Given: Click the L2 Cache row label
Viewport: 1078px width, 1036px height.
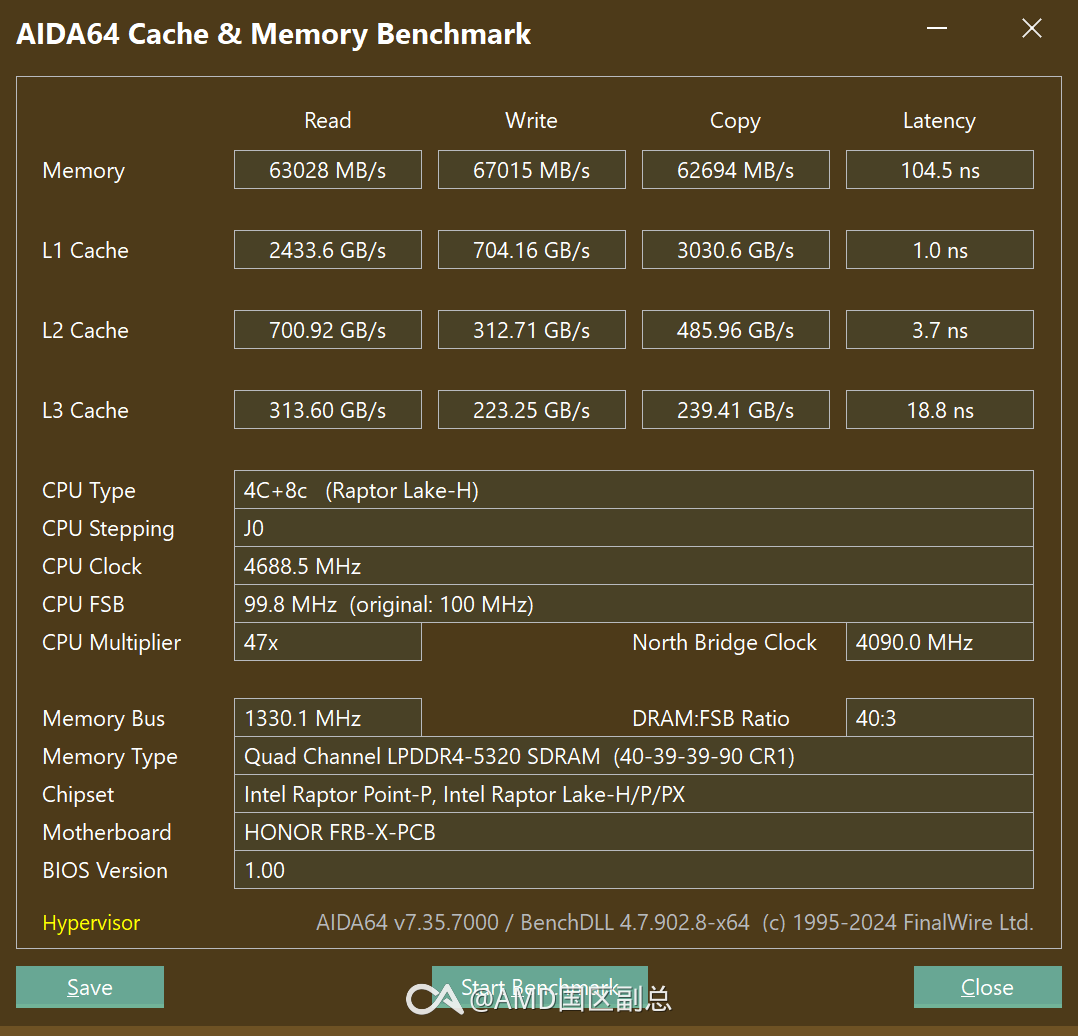Looking at the screenshot, I should (85, 330).
